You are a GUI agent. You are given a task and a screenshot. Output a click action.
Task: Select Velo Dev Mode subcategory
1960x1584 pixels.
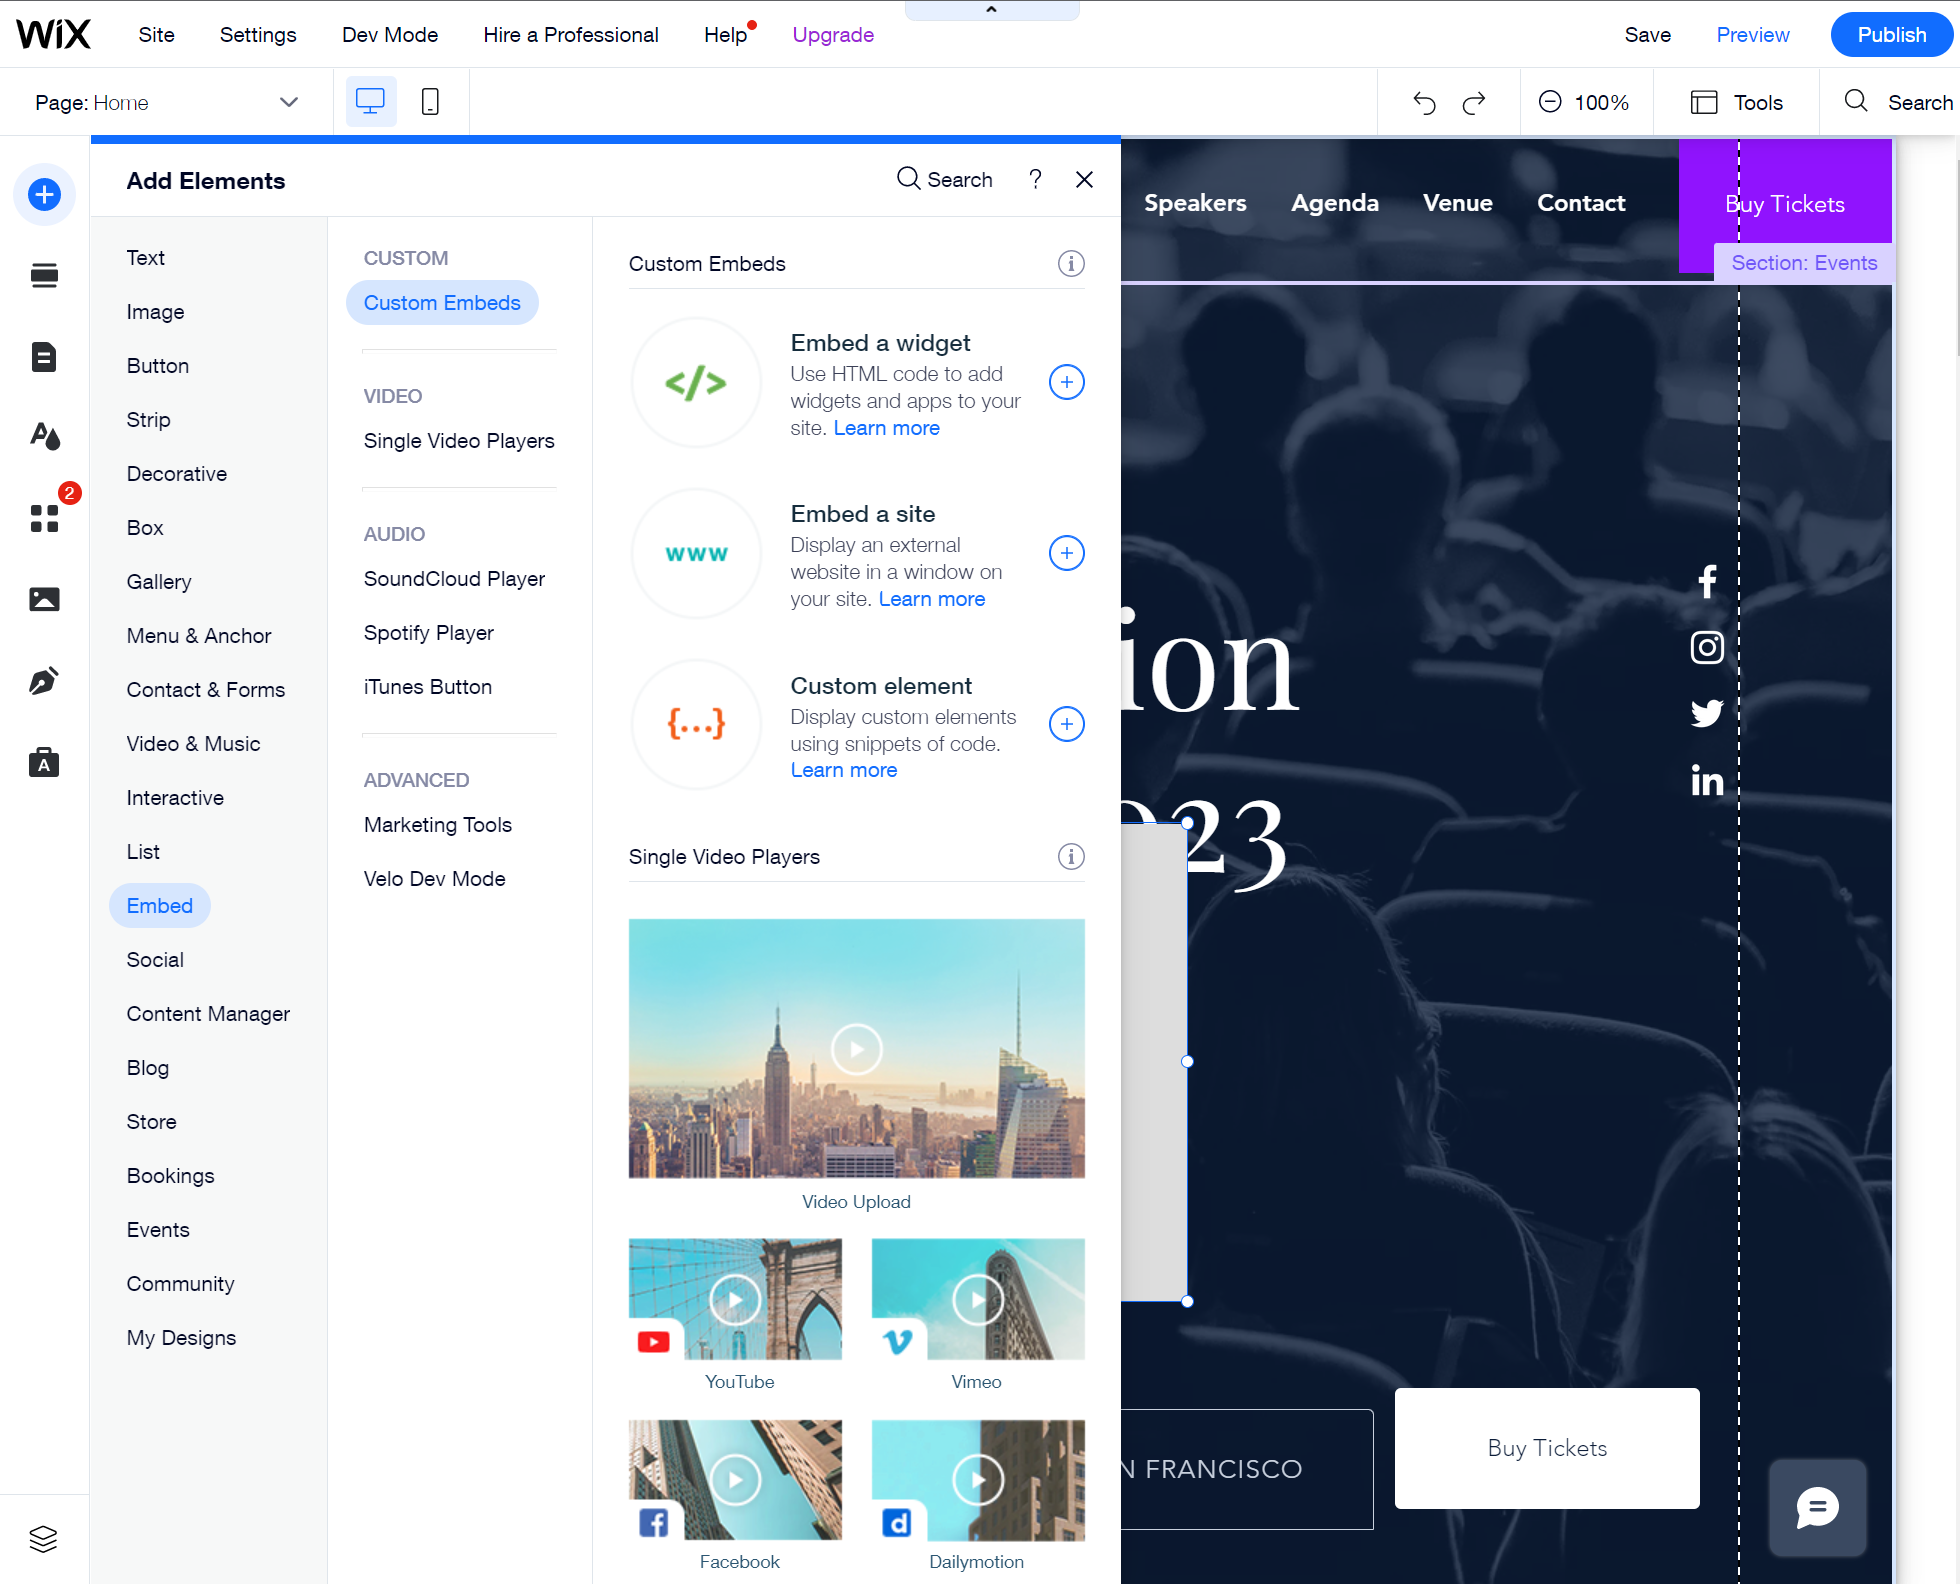click(x=435, y=879)
